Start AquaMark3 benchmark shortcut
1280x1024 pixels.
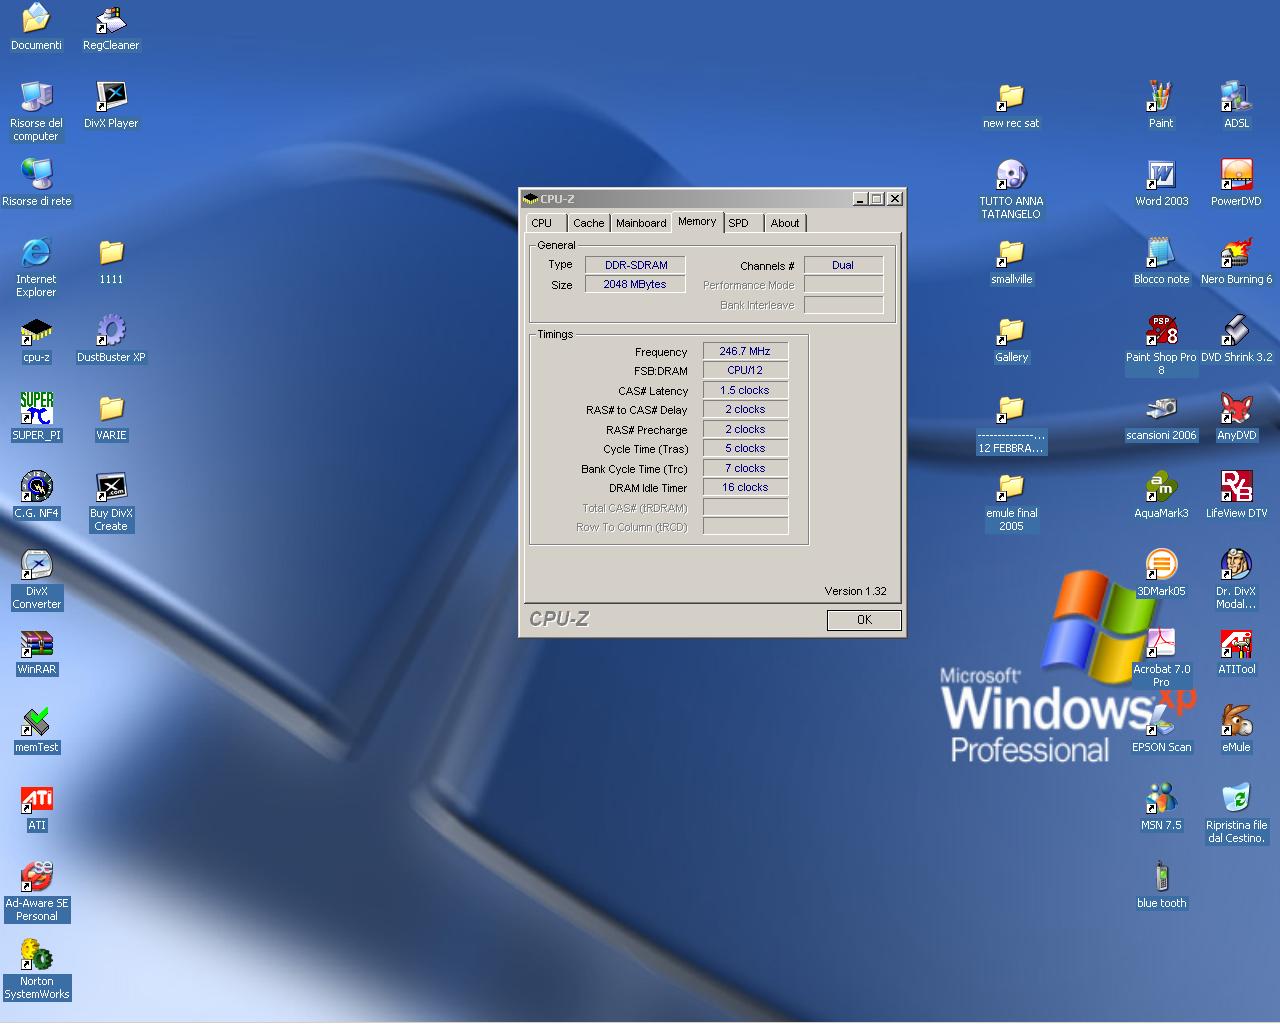1161,495
